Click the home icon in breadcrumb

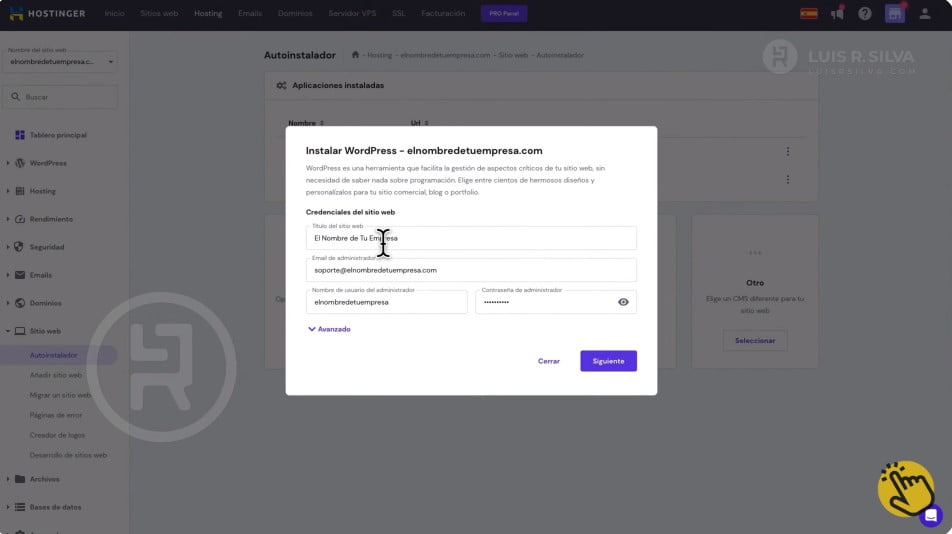355,55
